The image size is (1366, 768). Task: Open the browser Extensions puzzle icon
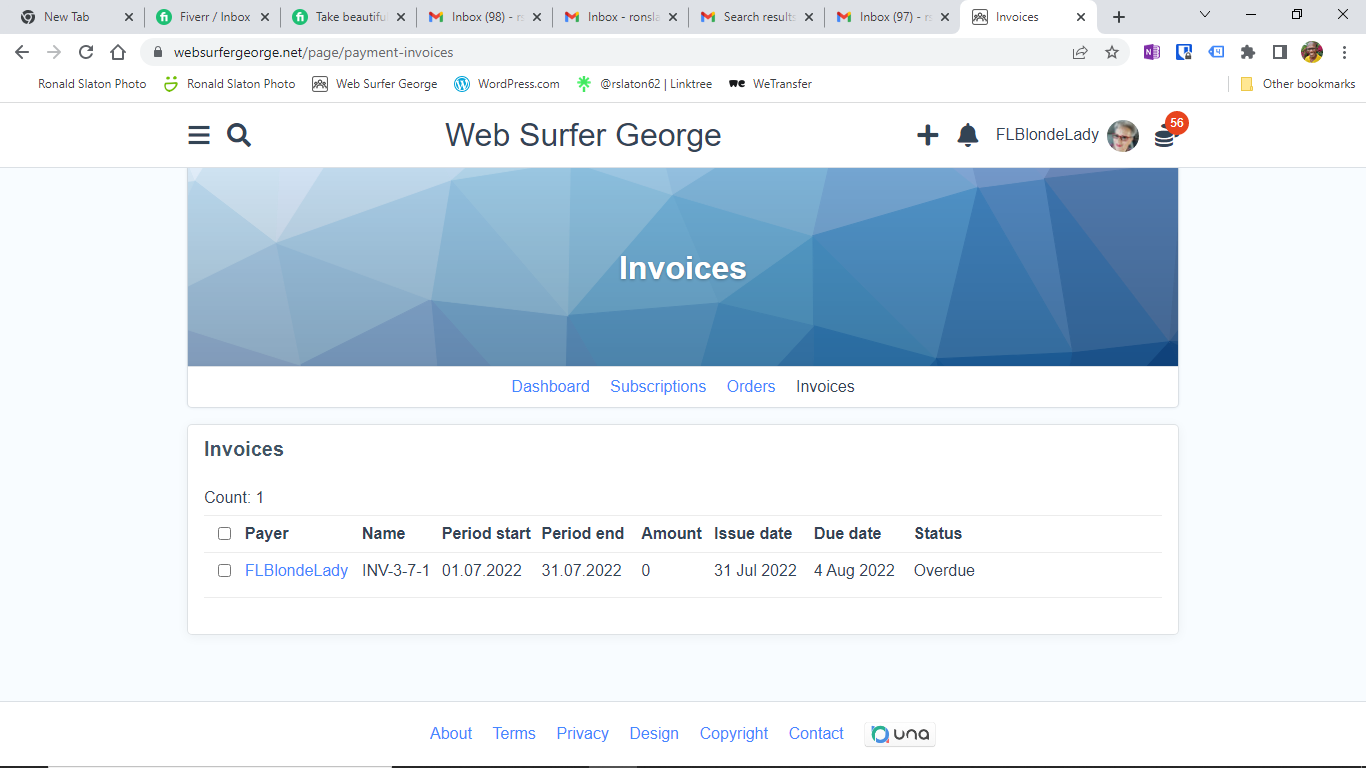pos(1247,52)
